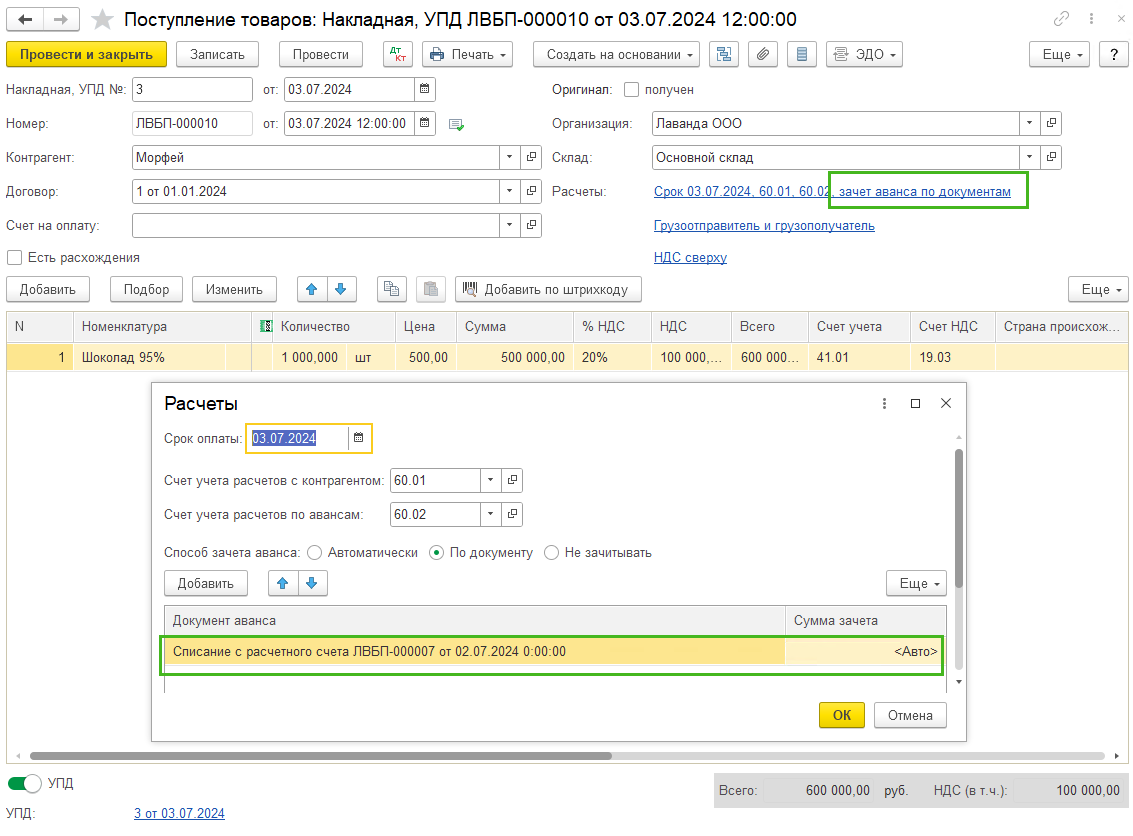Image resolution: width=1133 pixels, height=836 pixels.
Task: Click the Расчеты dialog vertical scrollbar
Action: click(959, 518)
